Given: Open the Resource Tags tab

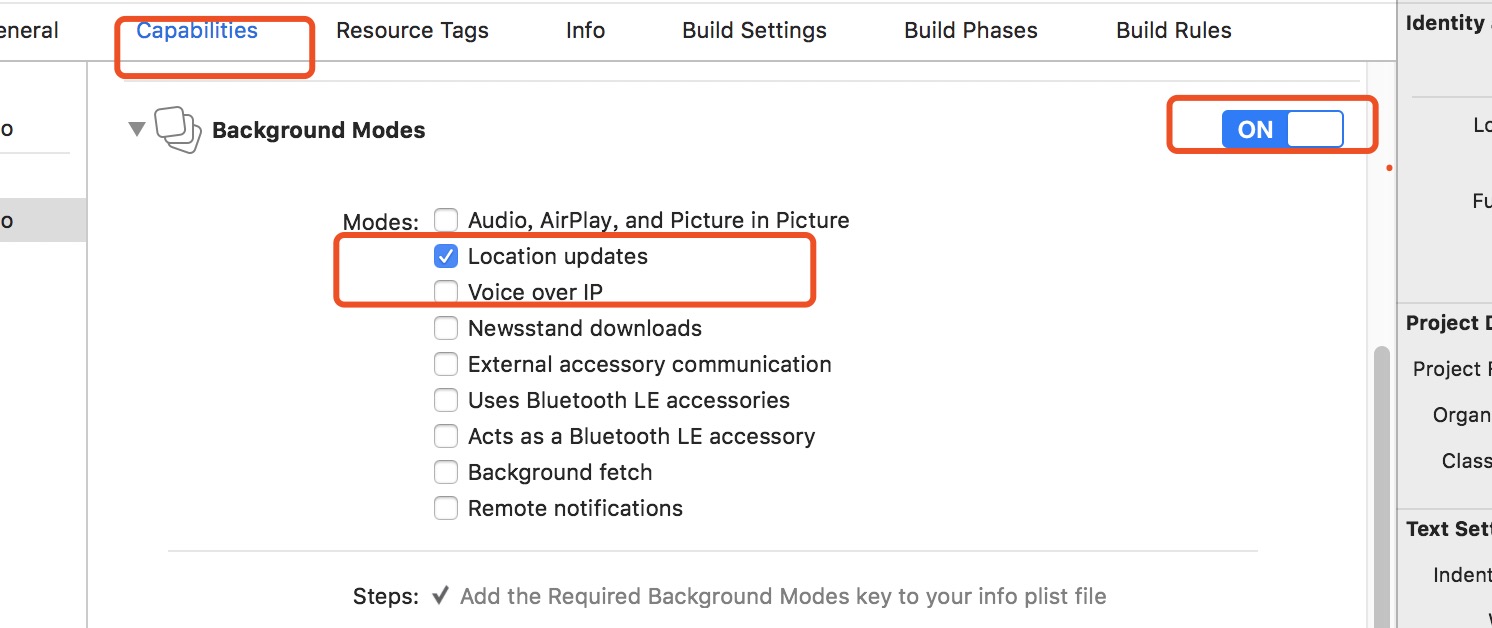Looking at the screenshot, I should click(x=412, y=31).
